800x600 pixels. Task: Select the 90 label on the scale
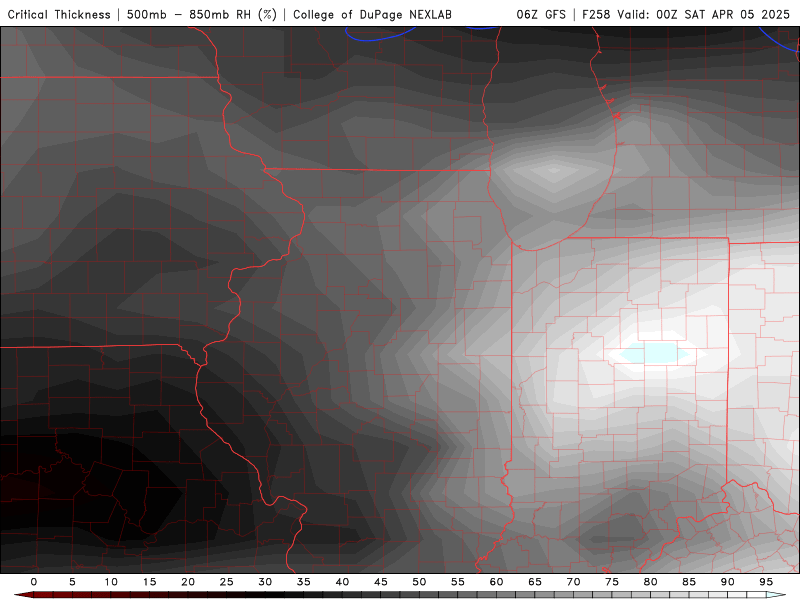728,582
